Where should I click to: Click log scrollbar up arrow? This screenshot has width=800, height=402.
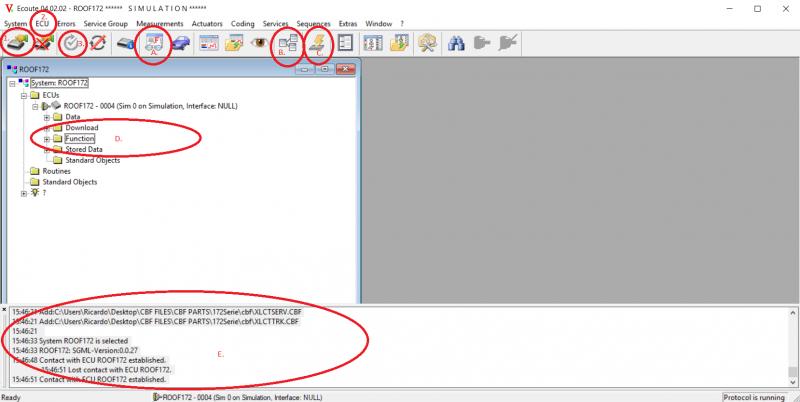tap(793, 312)
